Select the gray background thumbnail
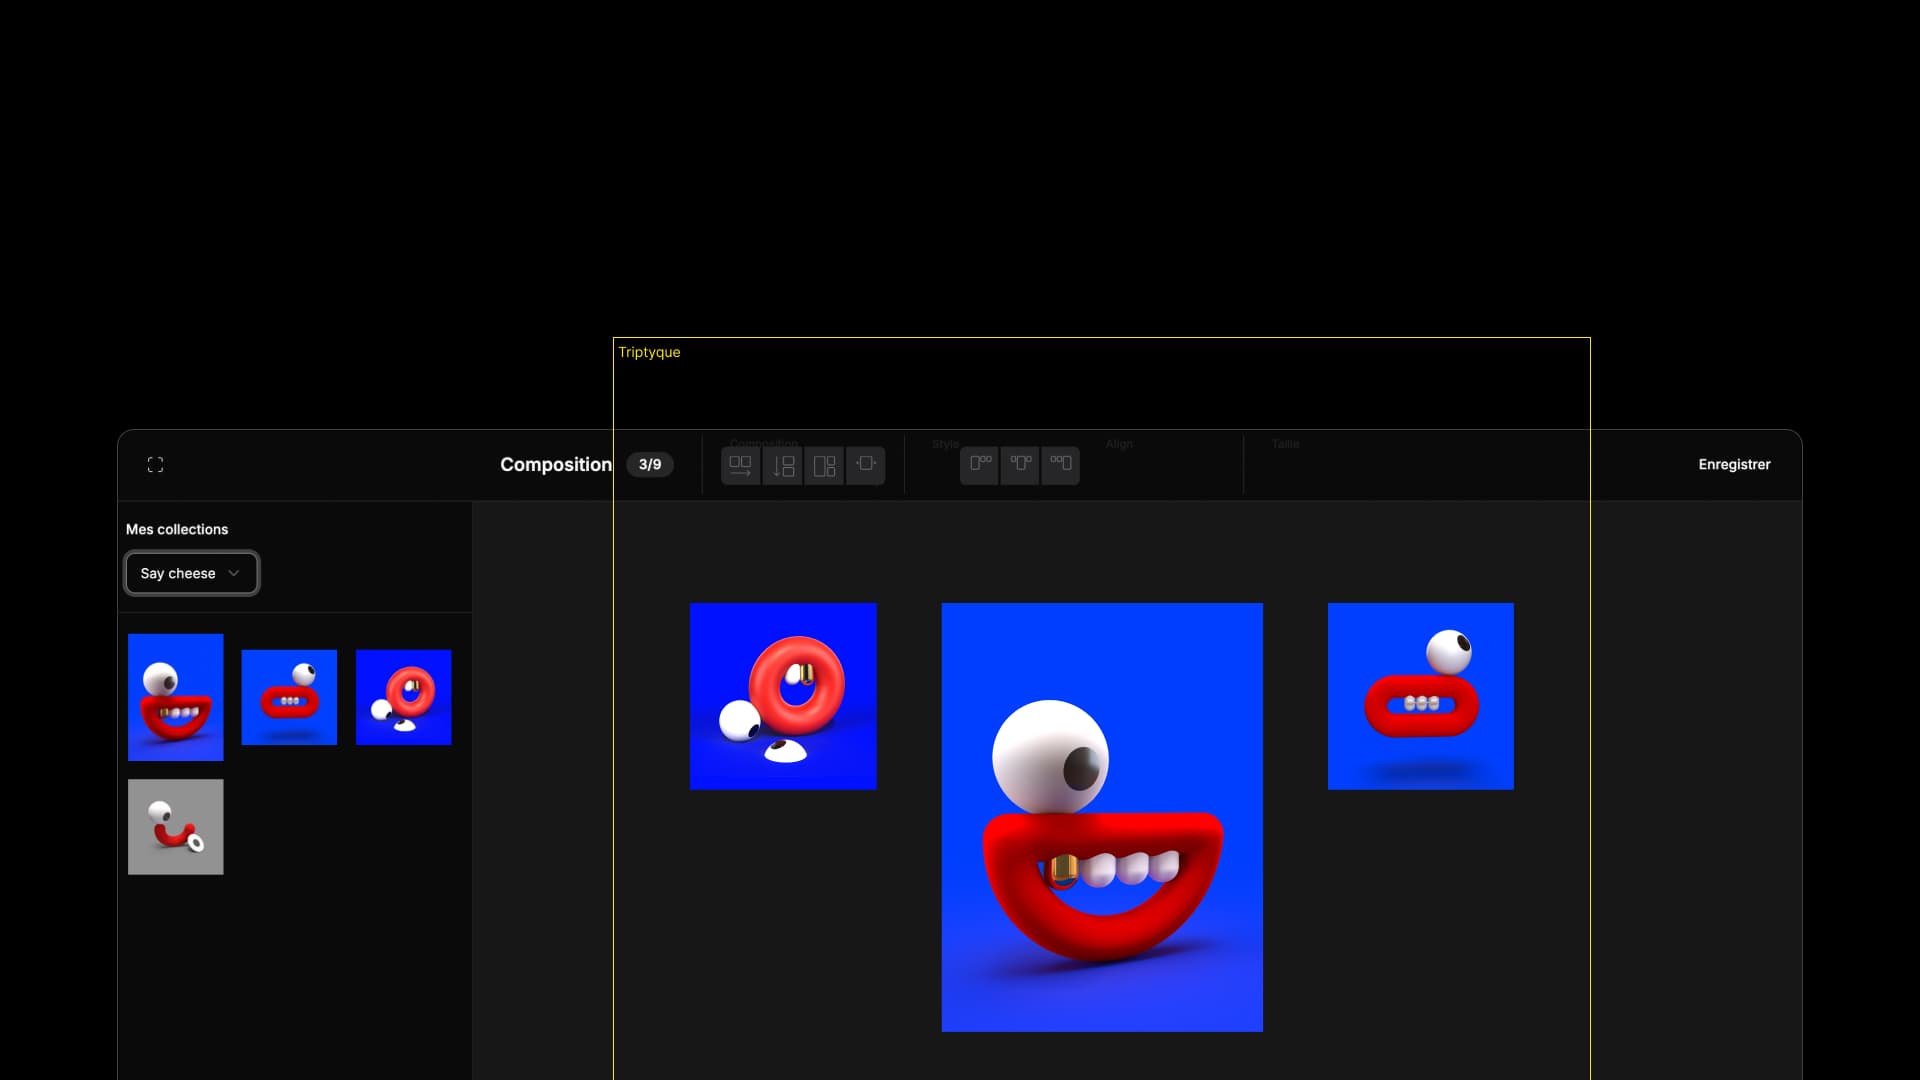 pyautogui.click(x=176, y=827)
